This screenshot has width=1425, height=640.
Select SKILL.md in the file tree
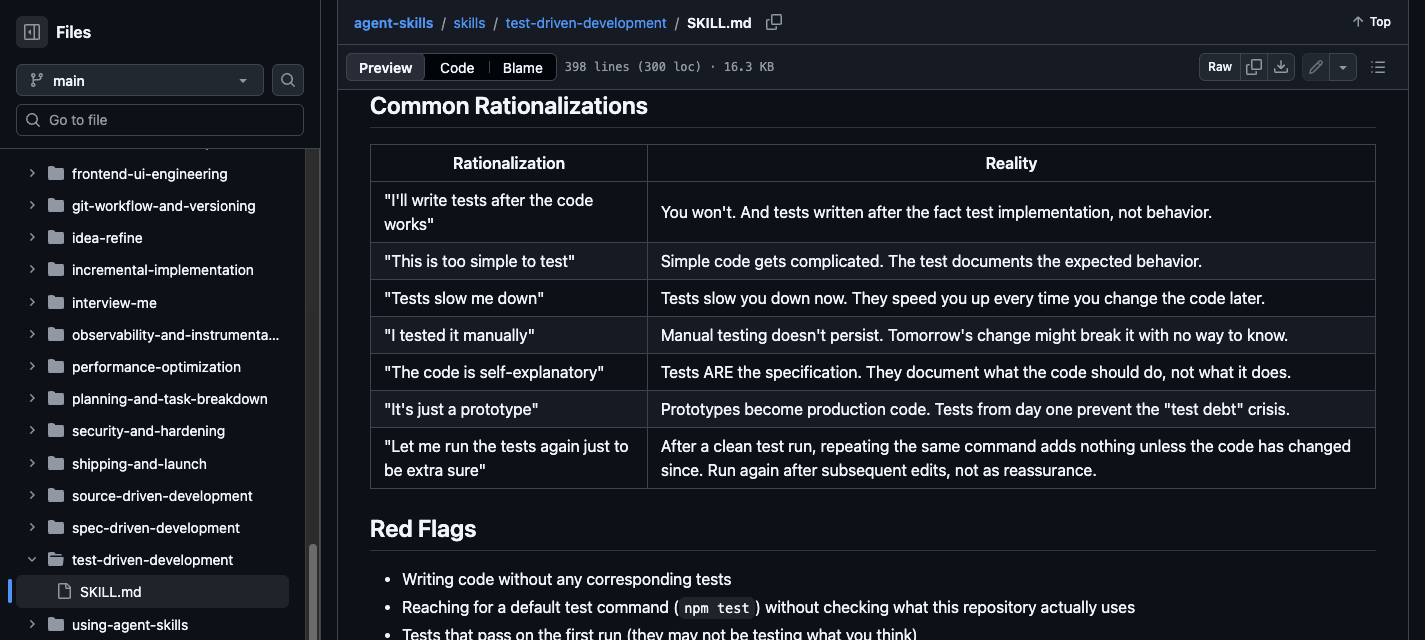click(152, 592)
